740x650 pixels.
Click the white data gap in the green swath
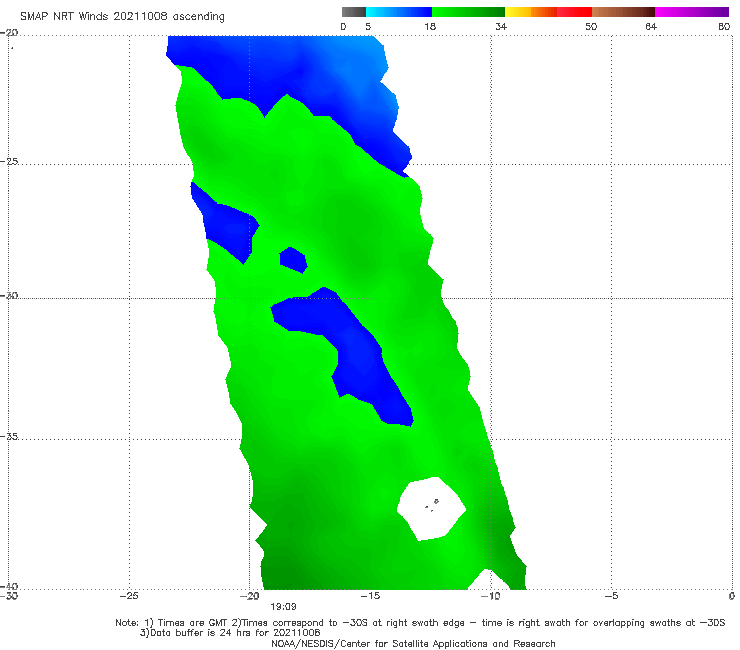point(431,509)
